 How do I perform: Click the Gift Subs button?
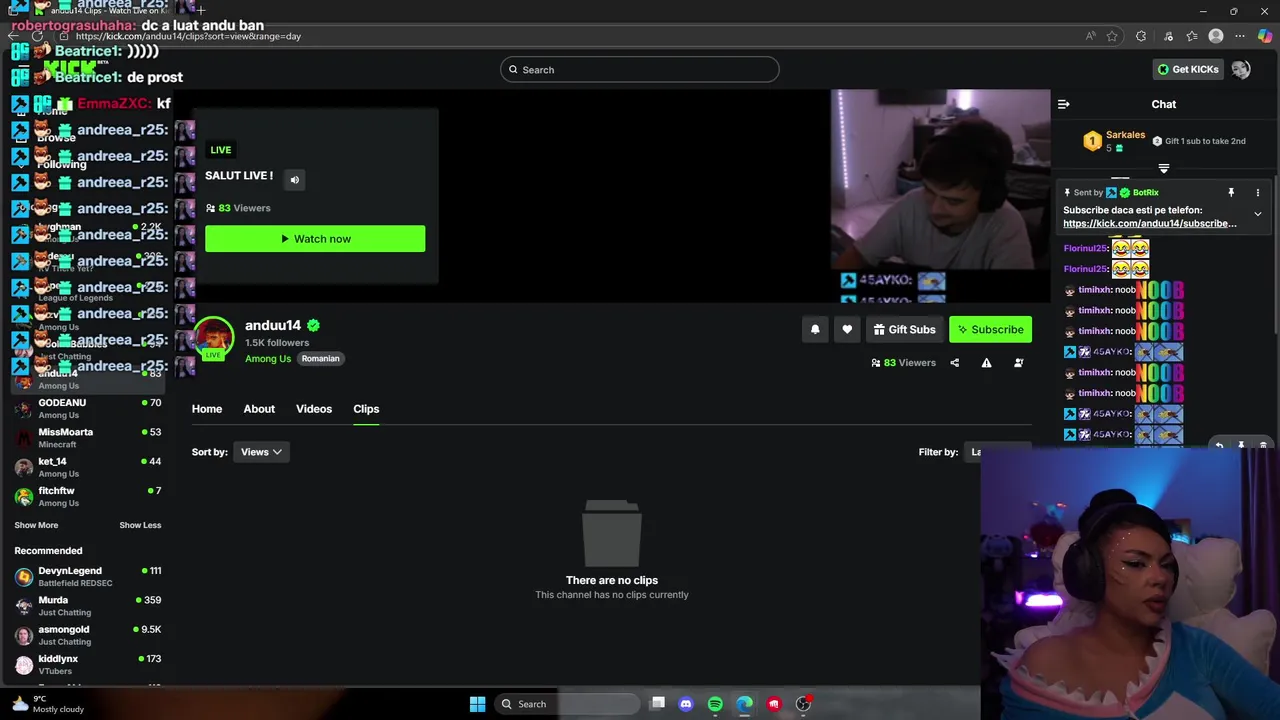[x=904, y=329]
